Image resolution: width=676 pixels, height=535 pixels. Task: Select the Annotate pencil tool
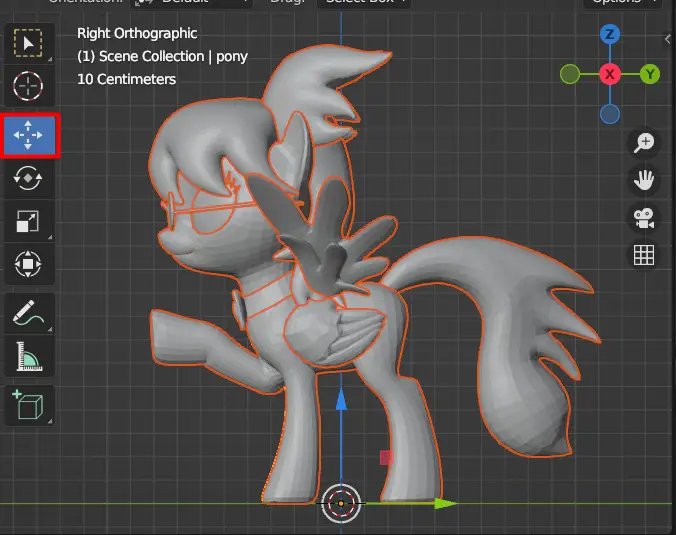point(28,313)
